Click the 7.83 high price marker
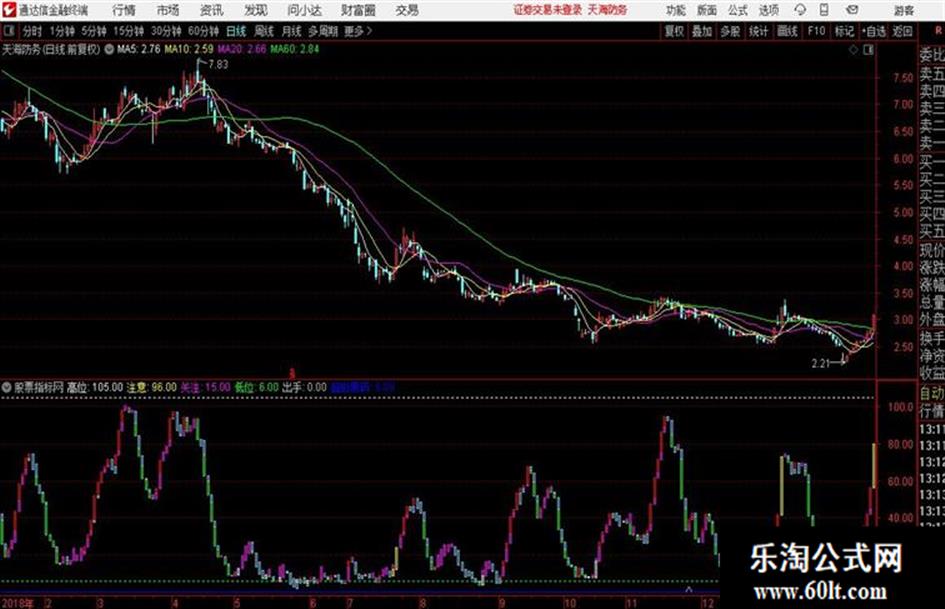The image size is (945, 609). (x=218, y=65)
